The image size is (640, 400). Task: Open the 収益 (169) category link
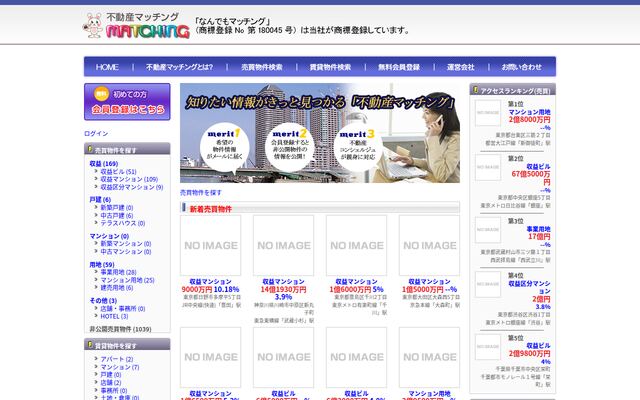tap(104, 164)
